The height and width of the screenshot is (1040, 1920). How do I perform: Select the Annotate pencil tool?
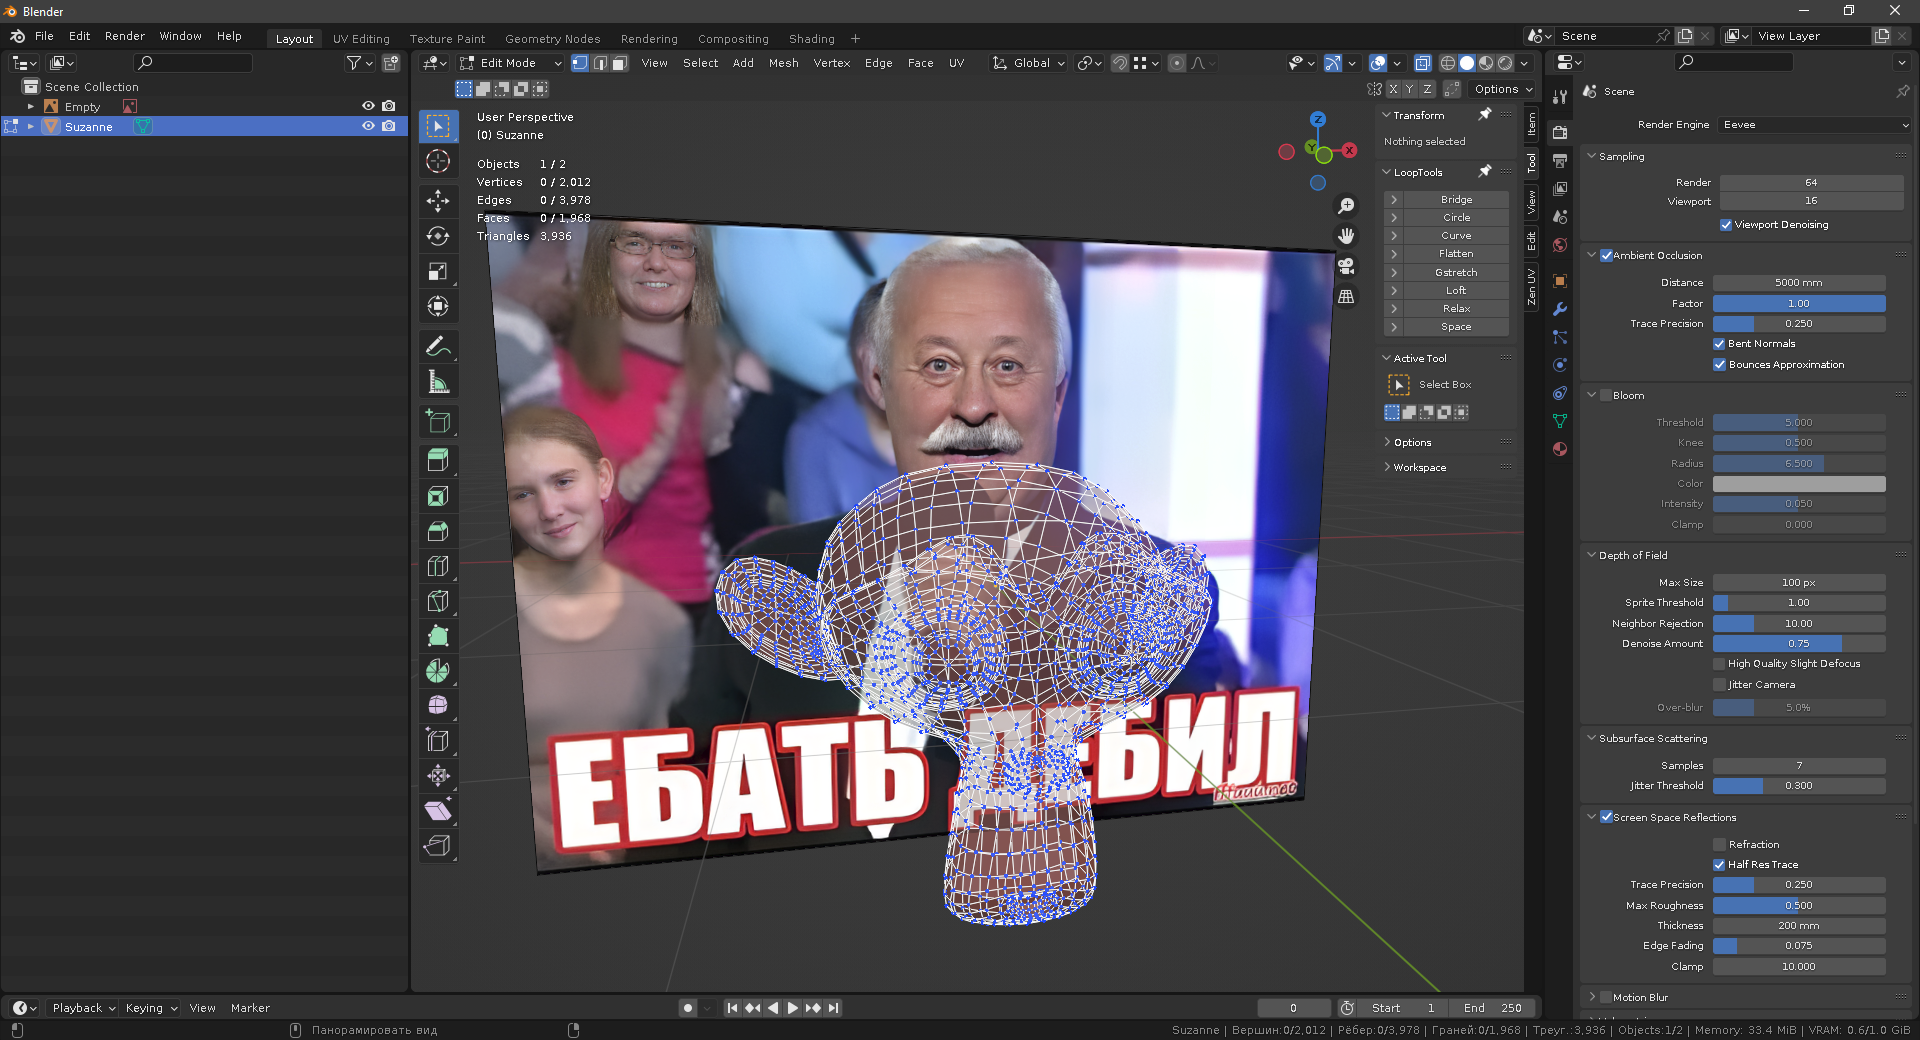[x=438, y=346]
